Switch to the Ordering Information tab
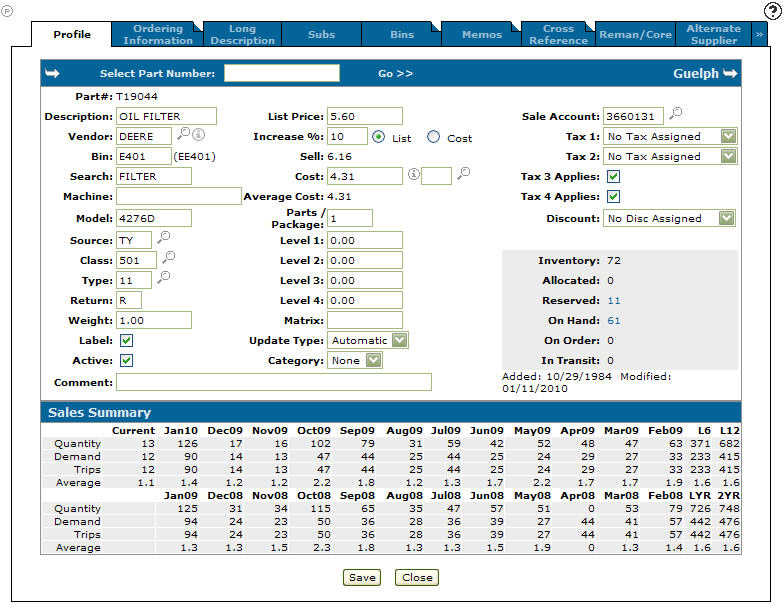 tap(158, 34)
